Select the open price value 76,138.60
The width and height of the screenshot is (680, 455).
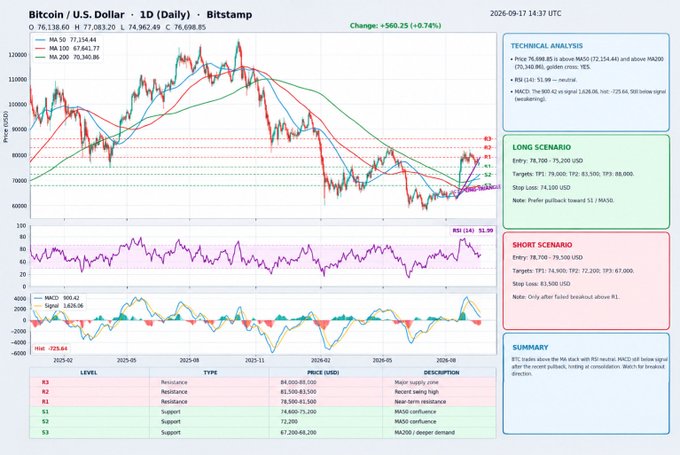point(52,27)
